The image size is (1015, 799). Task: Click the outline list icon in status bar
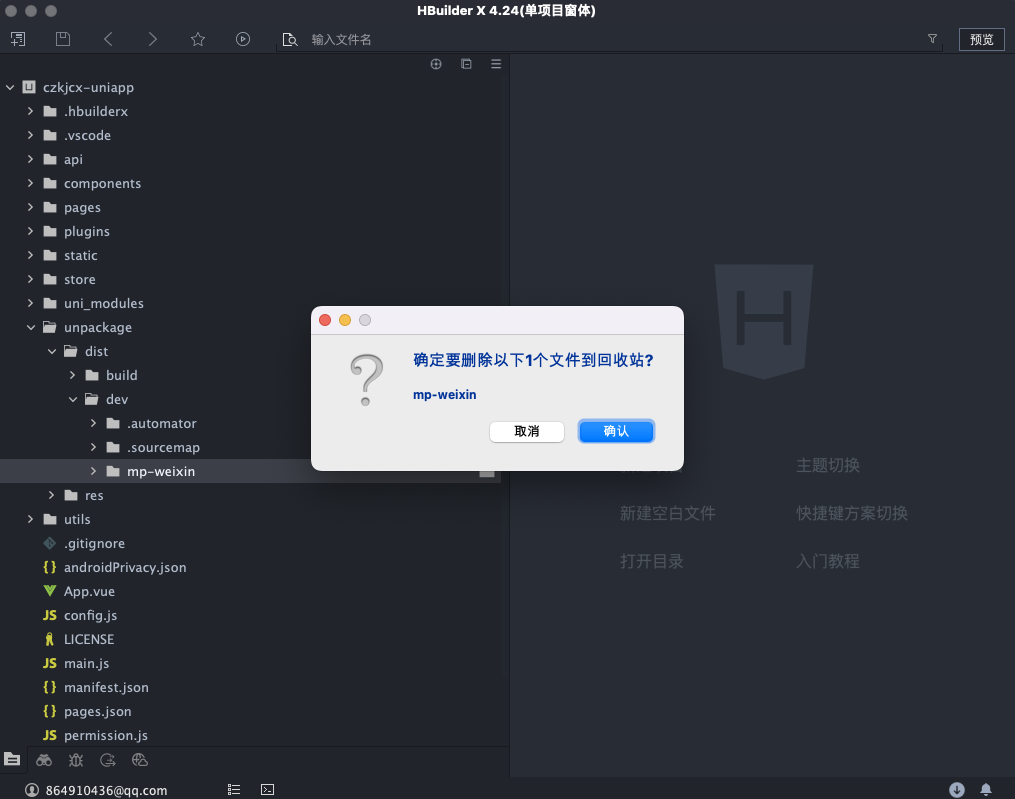coord(234,789)
